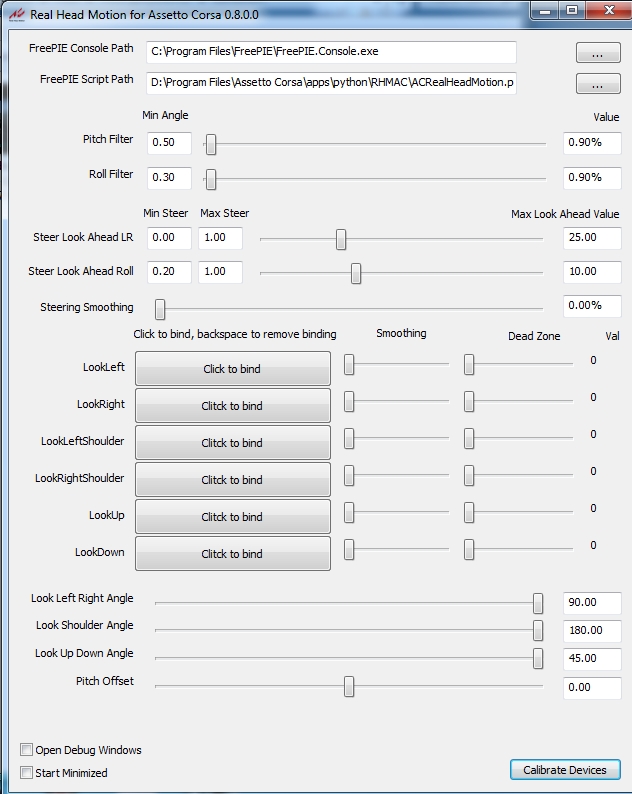Click the FreePIE Console Path text field
The height and width of the screenshot is (794, 632).
click(x=330, y=52)
